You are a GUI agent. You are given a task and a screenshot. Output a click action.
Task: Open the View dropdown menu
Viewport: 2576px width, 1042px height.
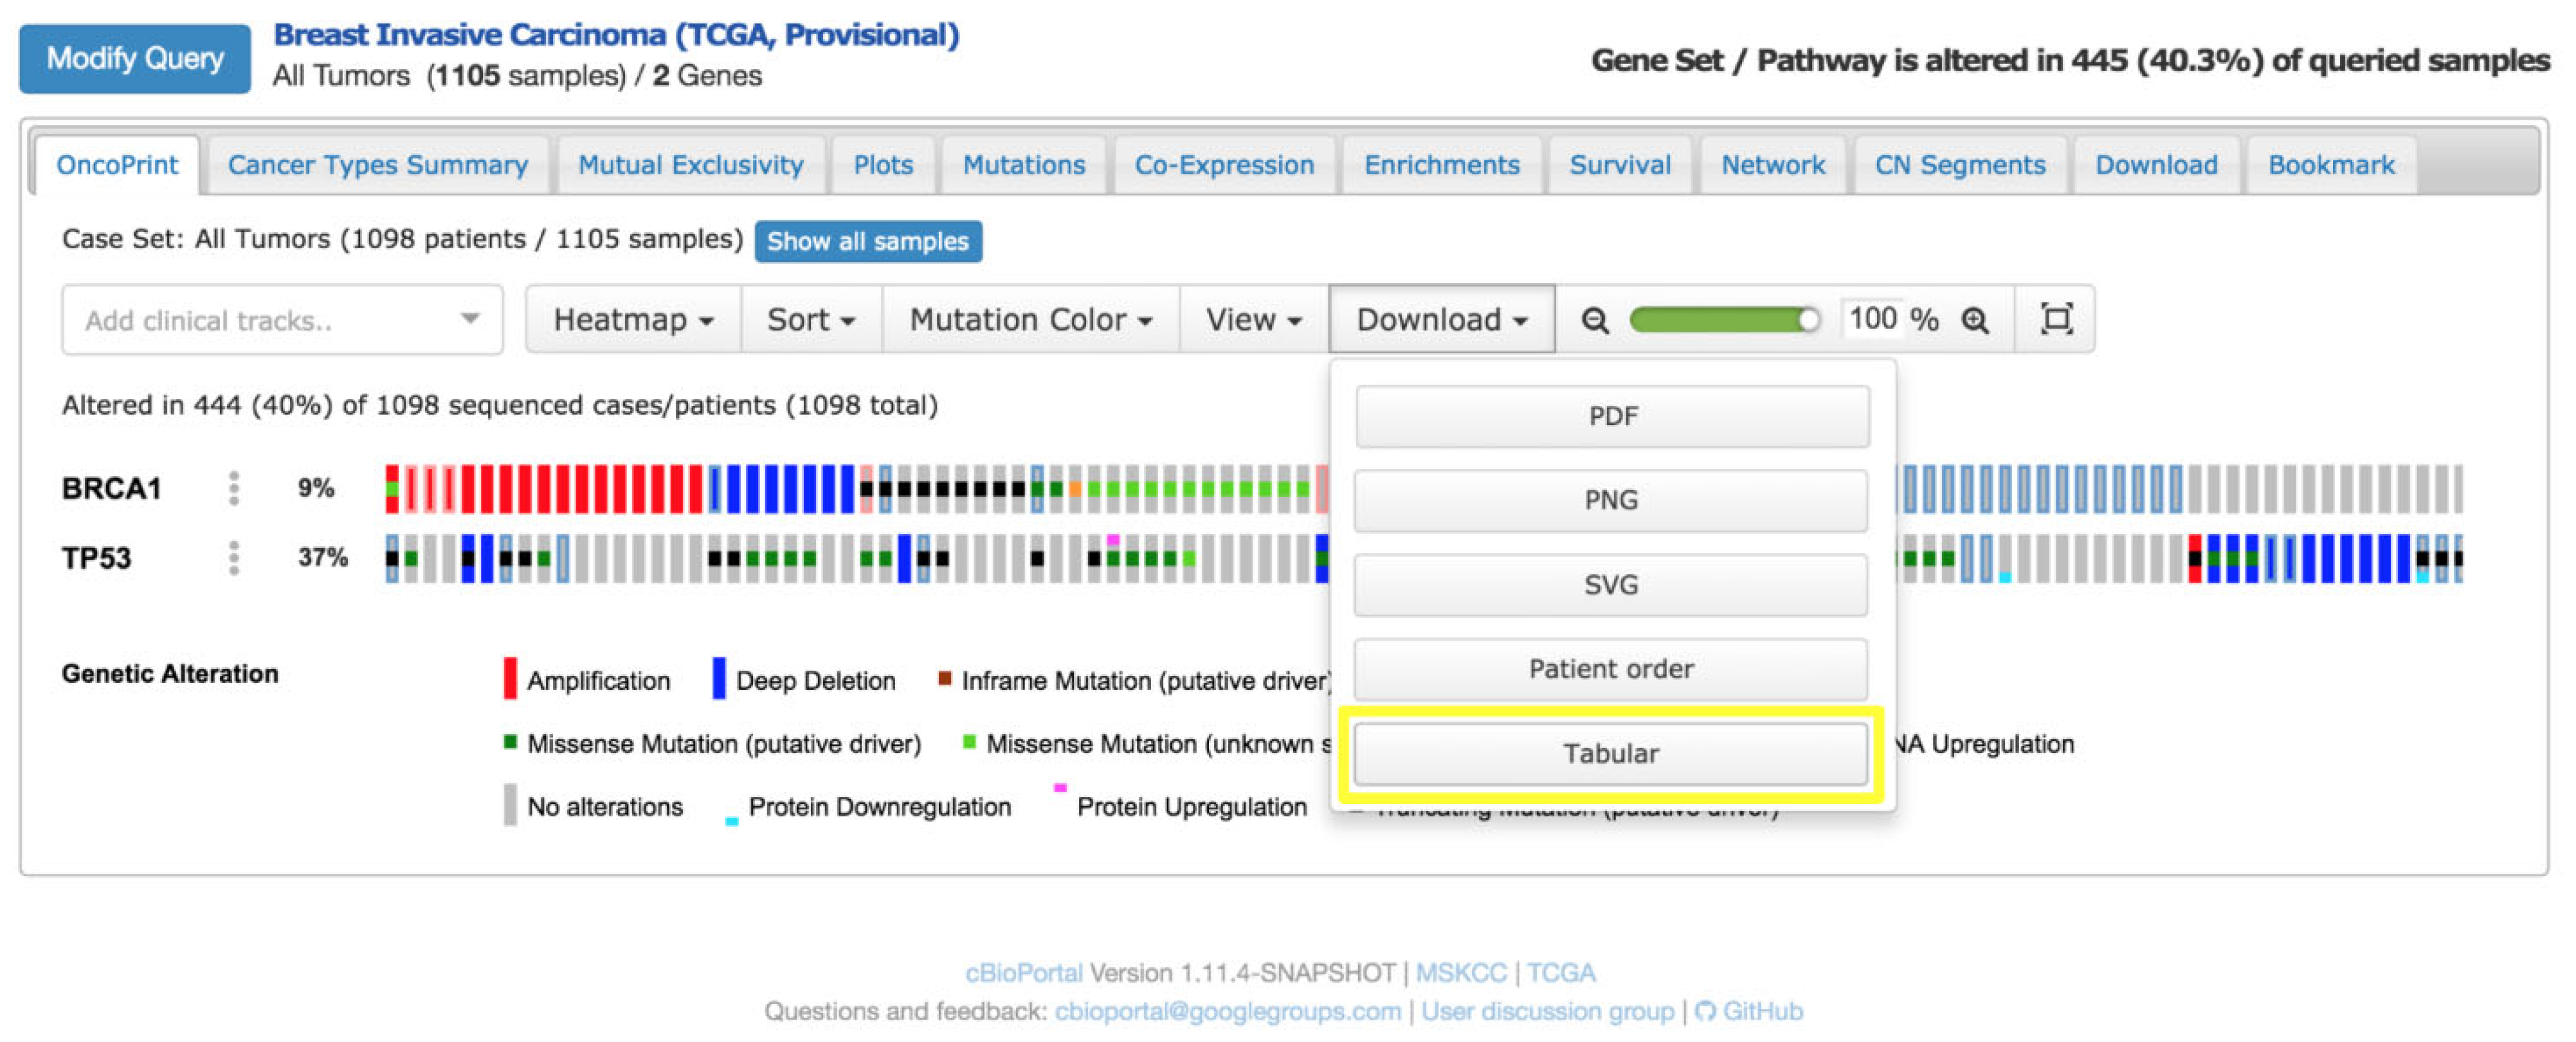click(1253, 320)
